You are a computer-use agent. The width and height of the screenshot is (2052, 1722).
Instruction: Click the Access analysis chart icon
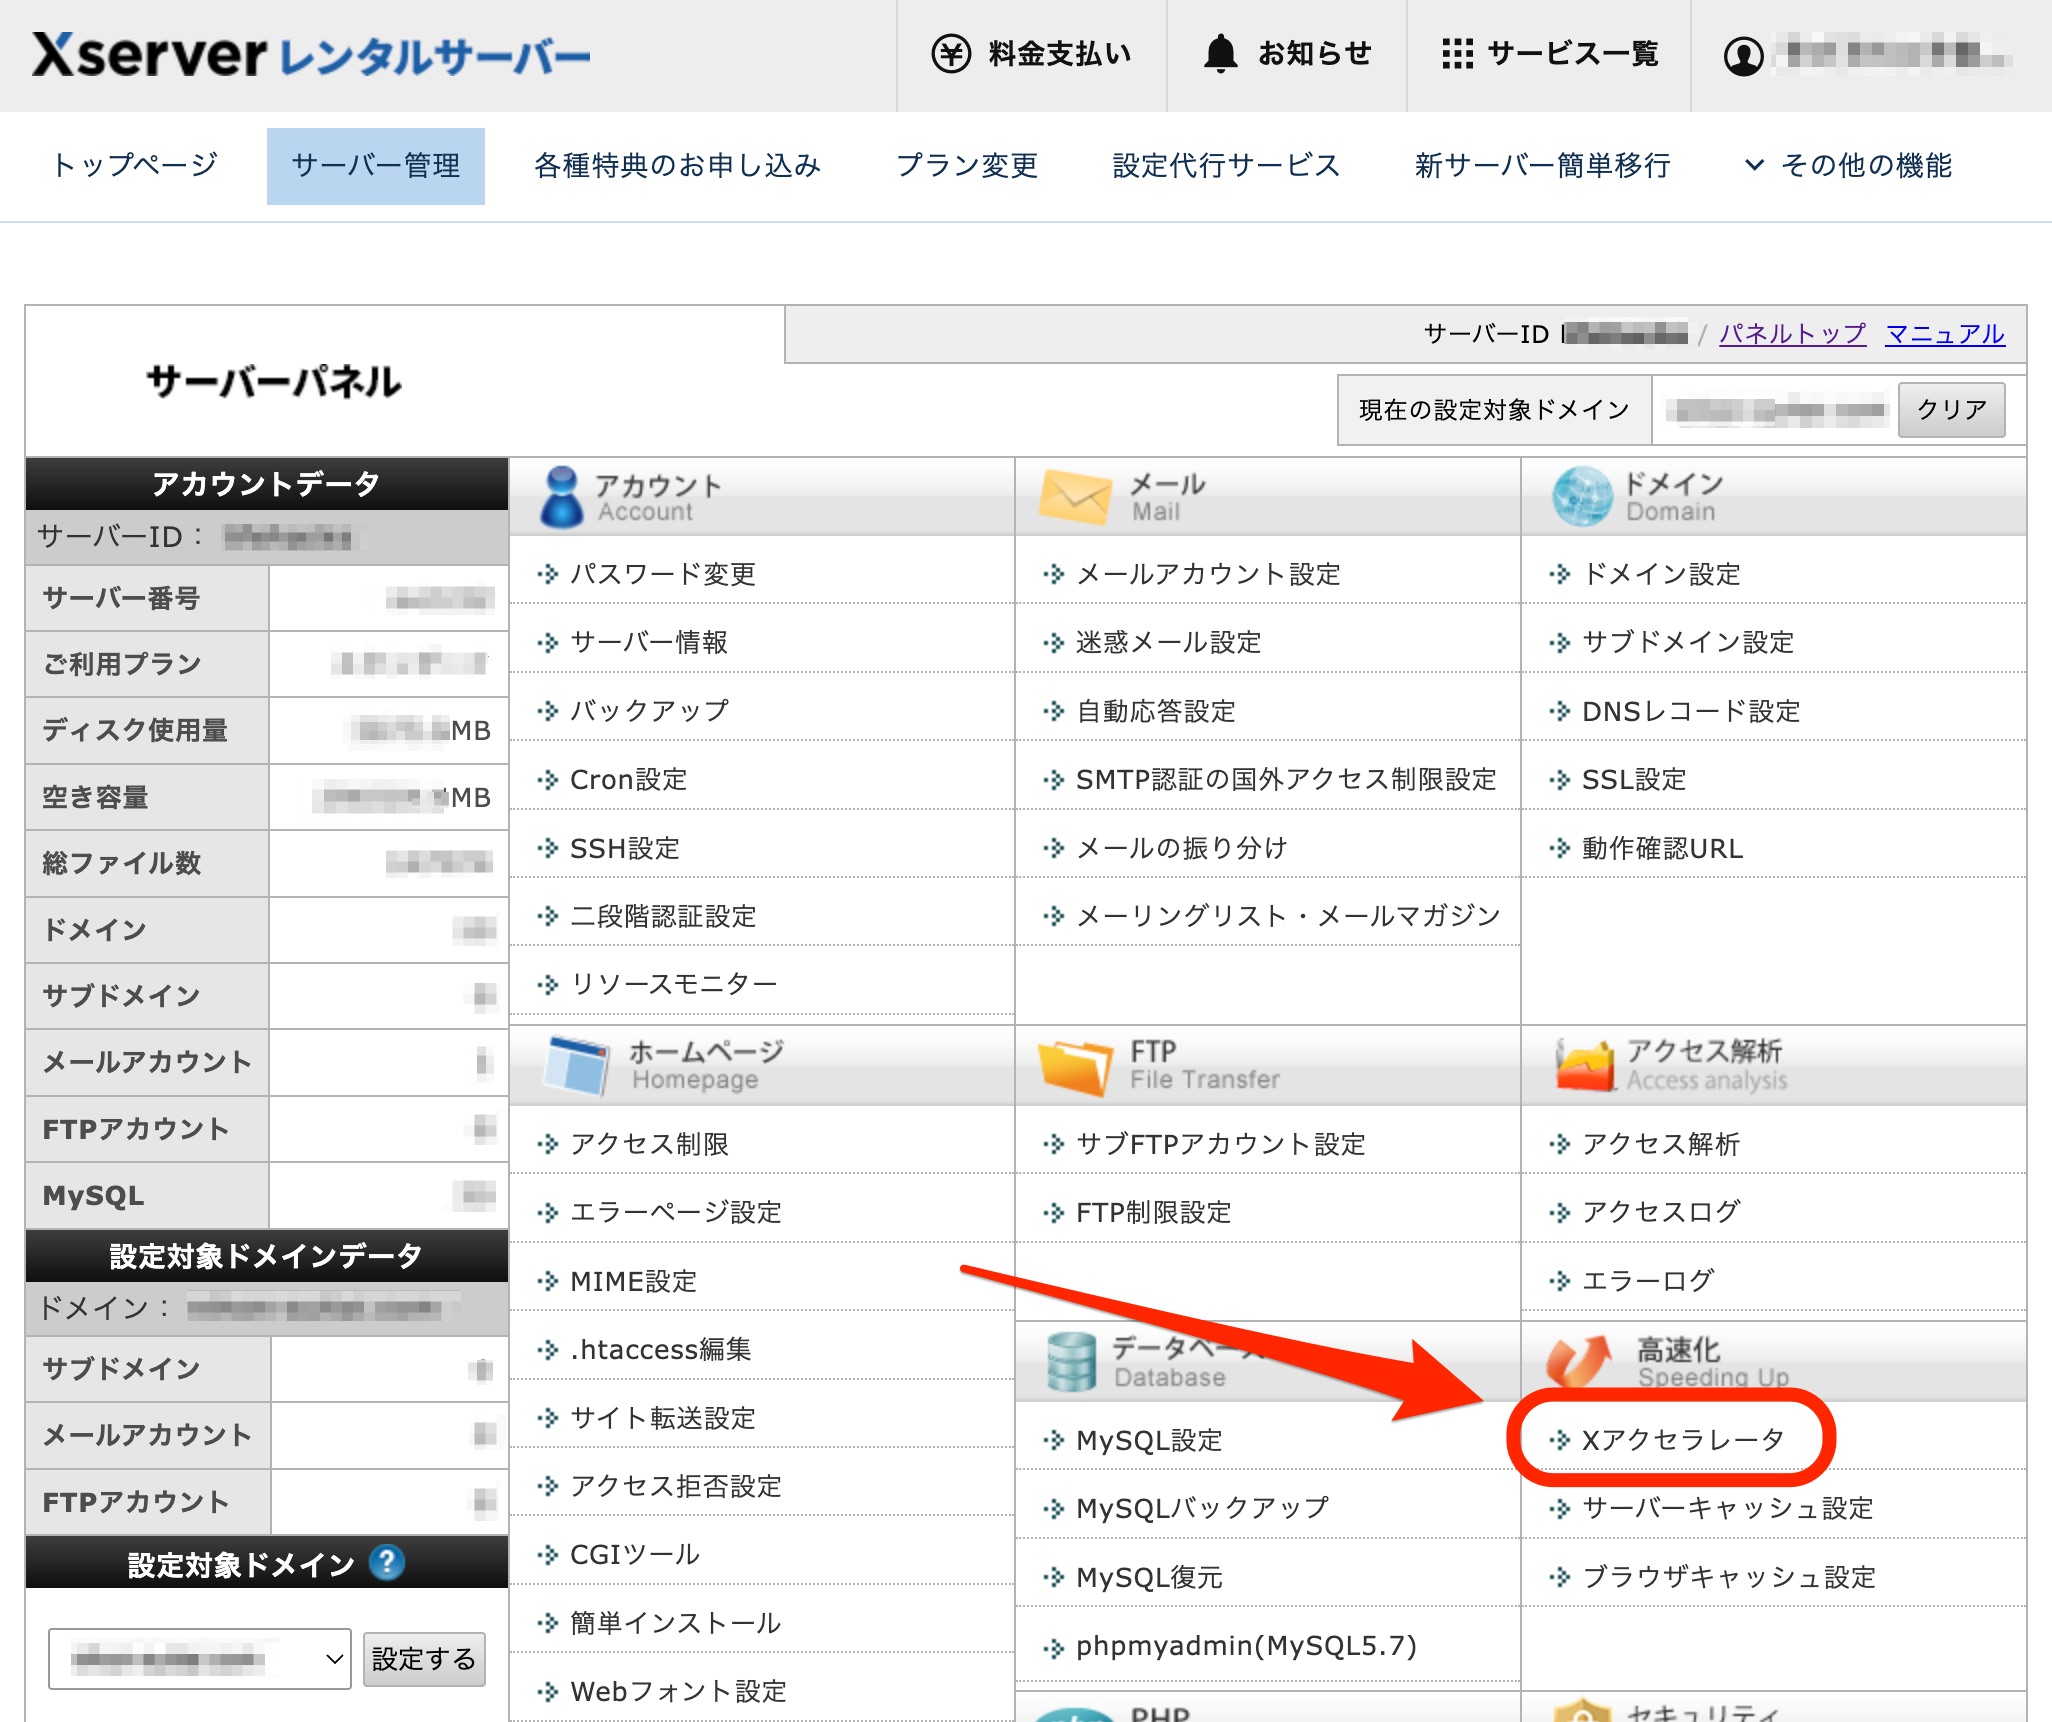click(x=1585, y=1065)
